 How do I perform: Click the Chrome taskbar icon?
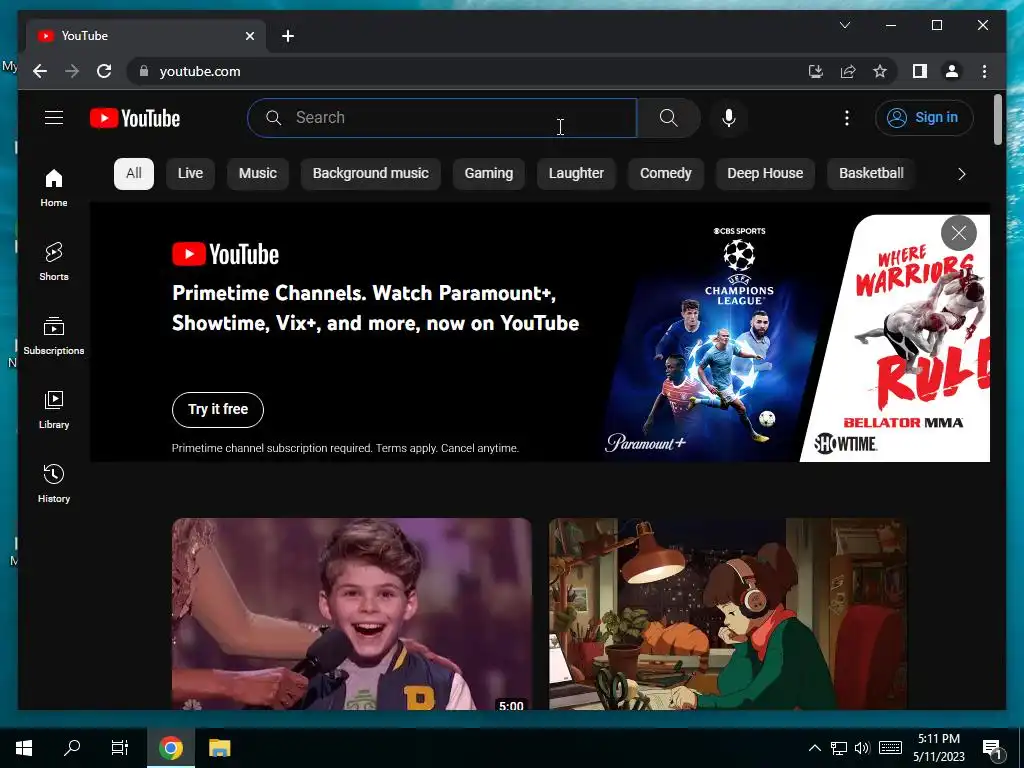[170, 748]
